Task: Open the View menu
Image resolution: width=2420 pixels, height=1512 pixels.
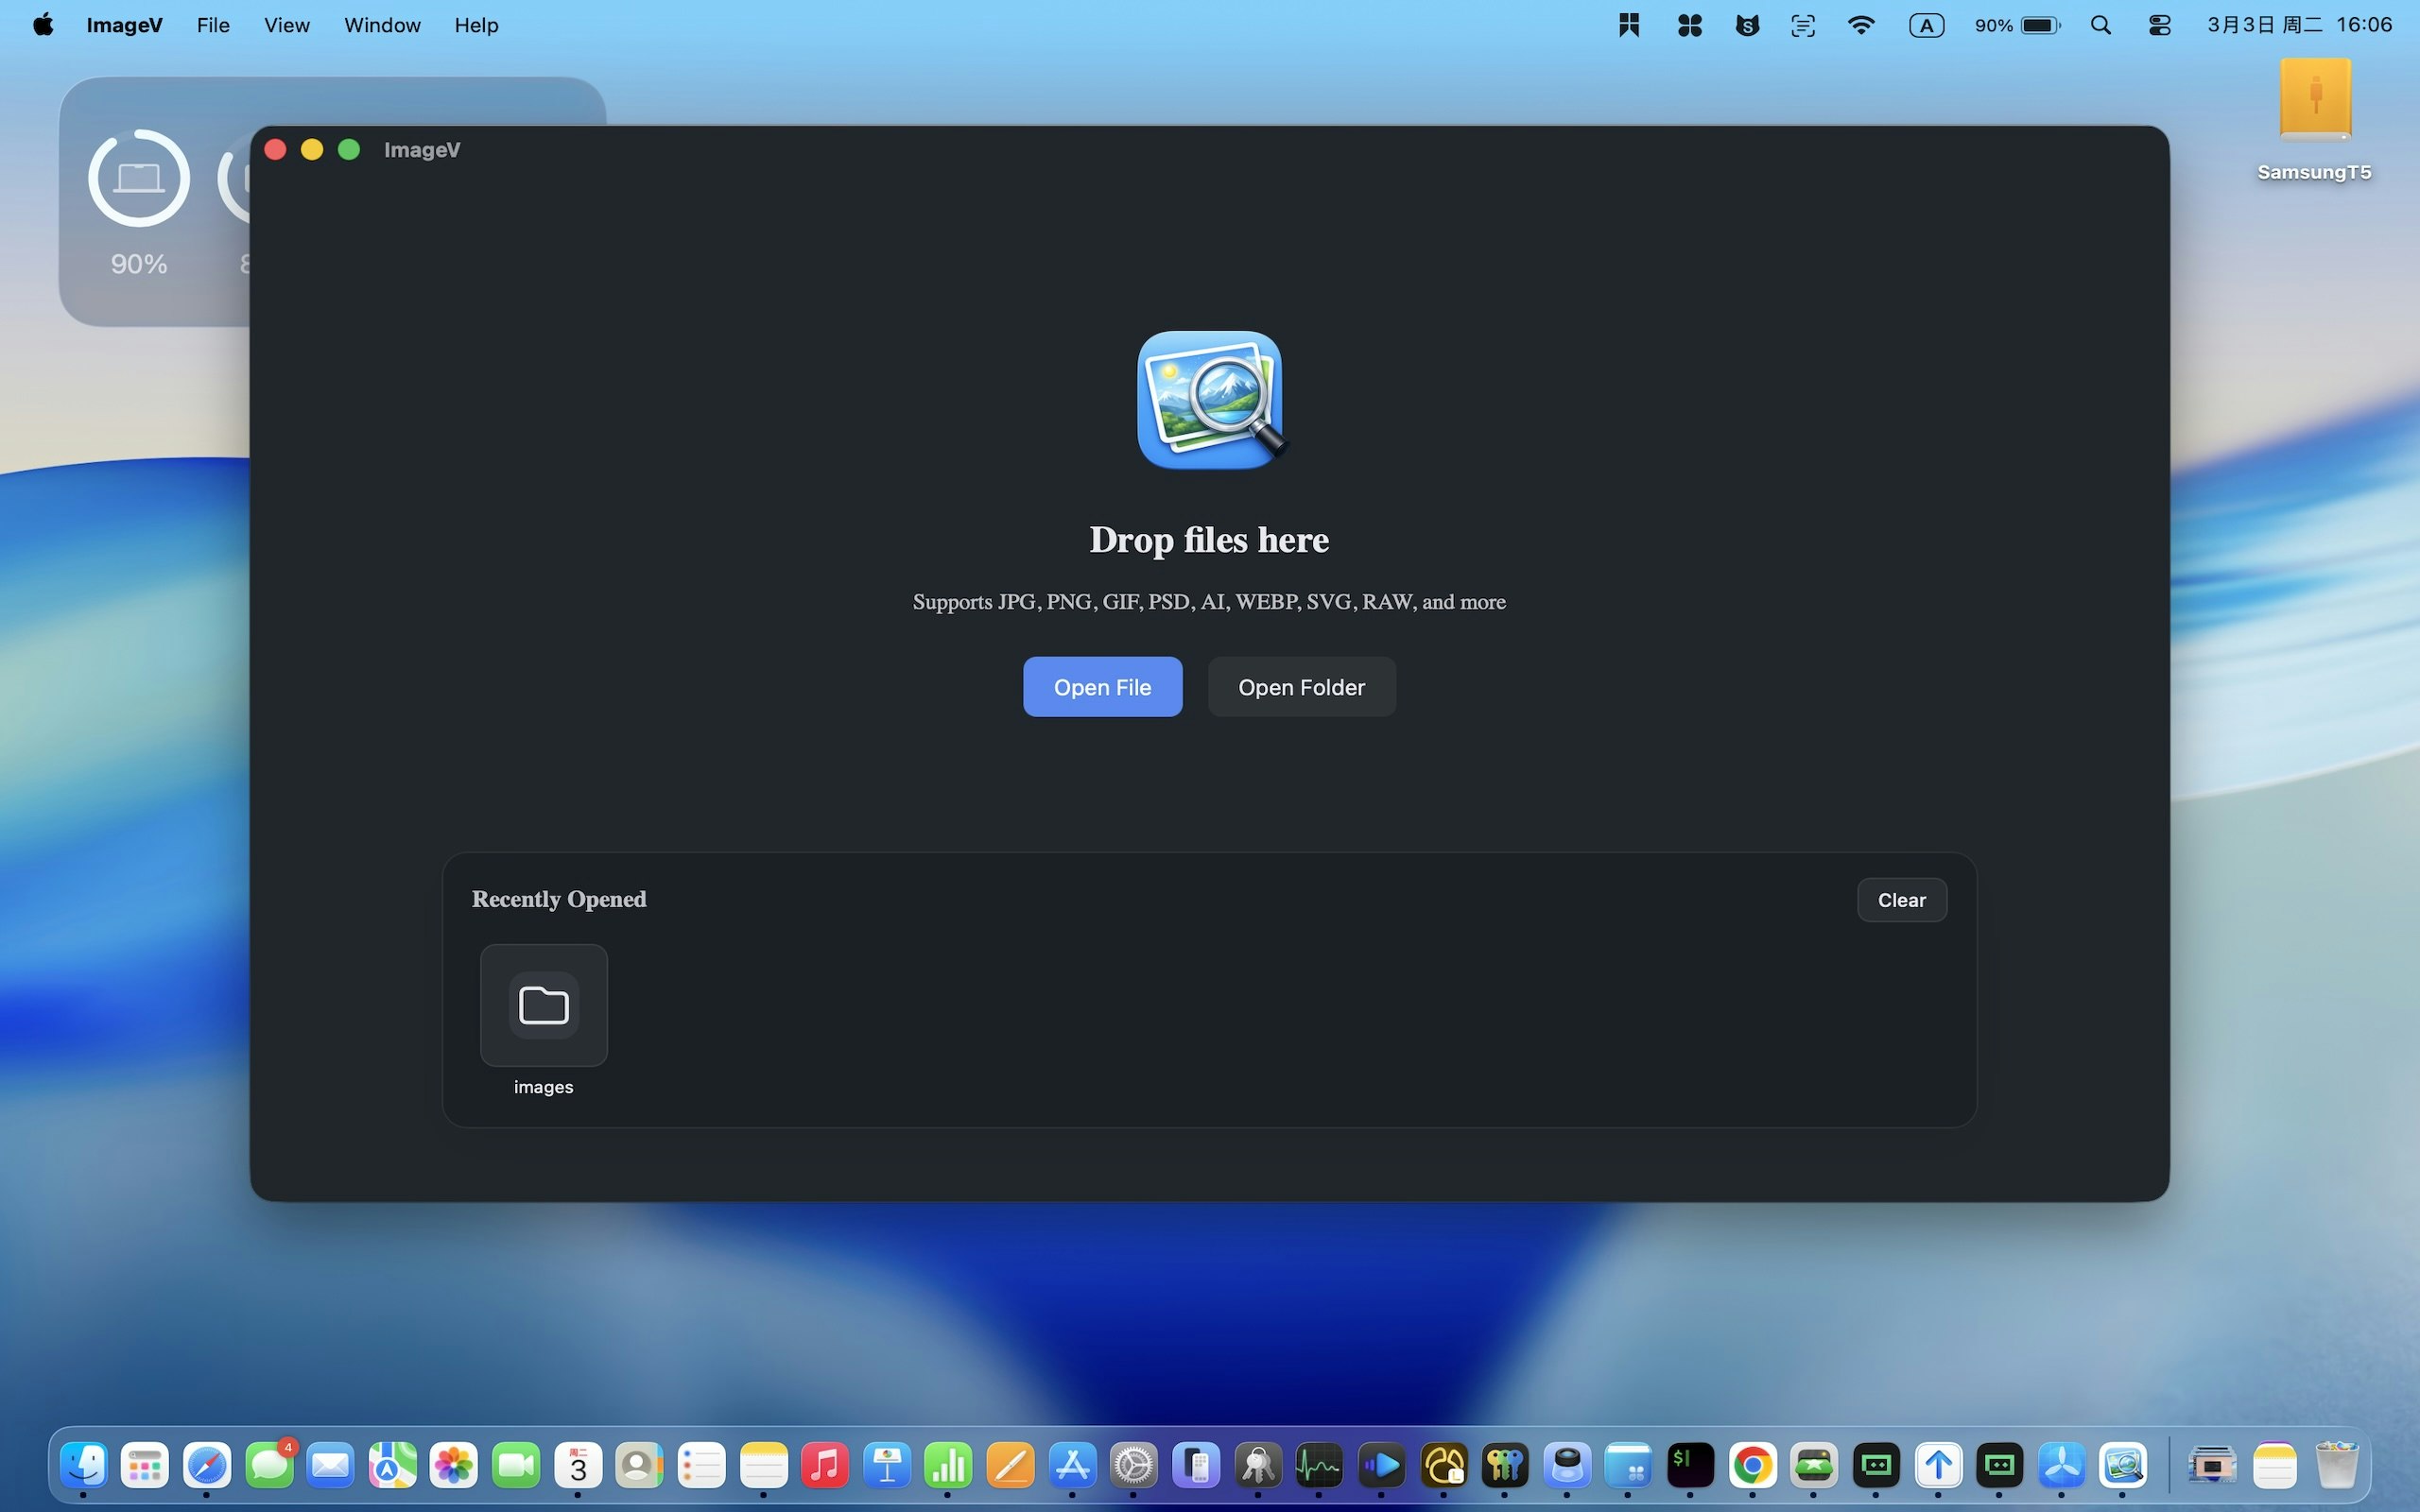Action: [286, 25]
